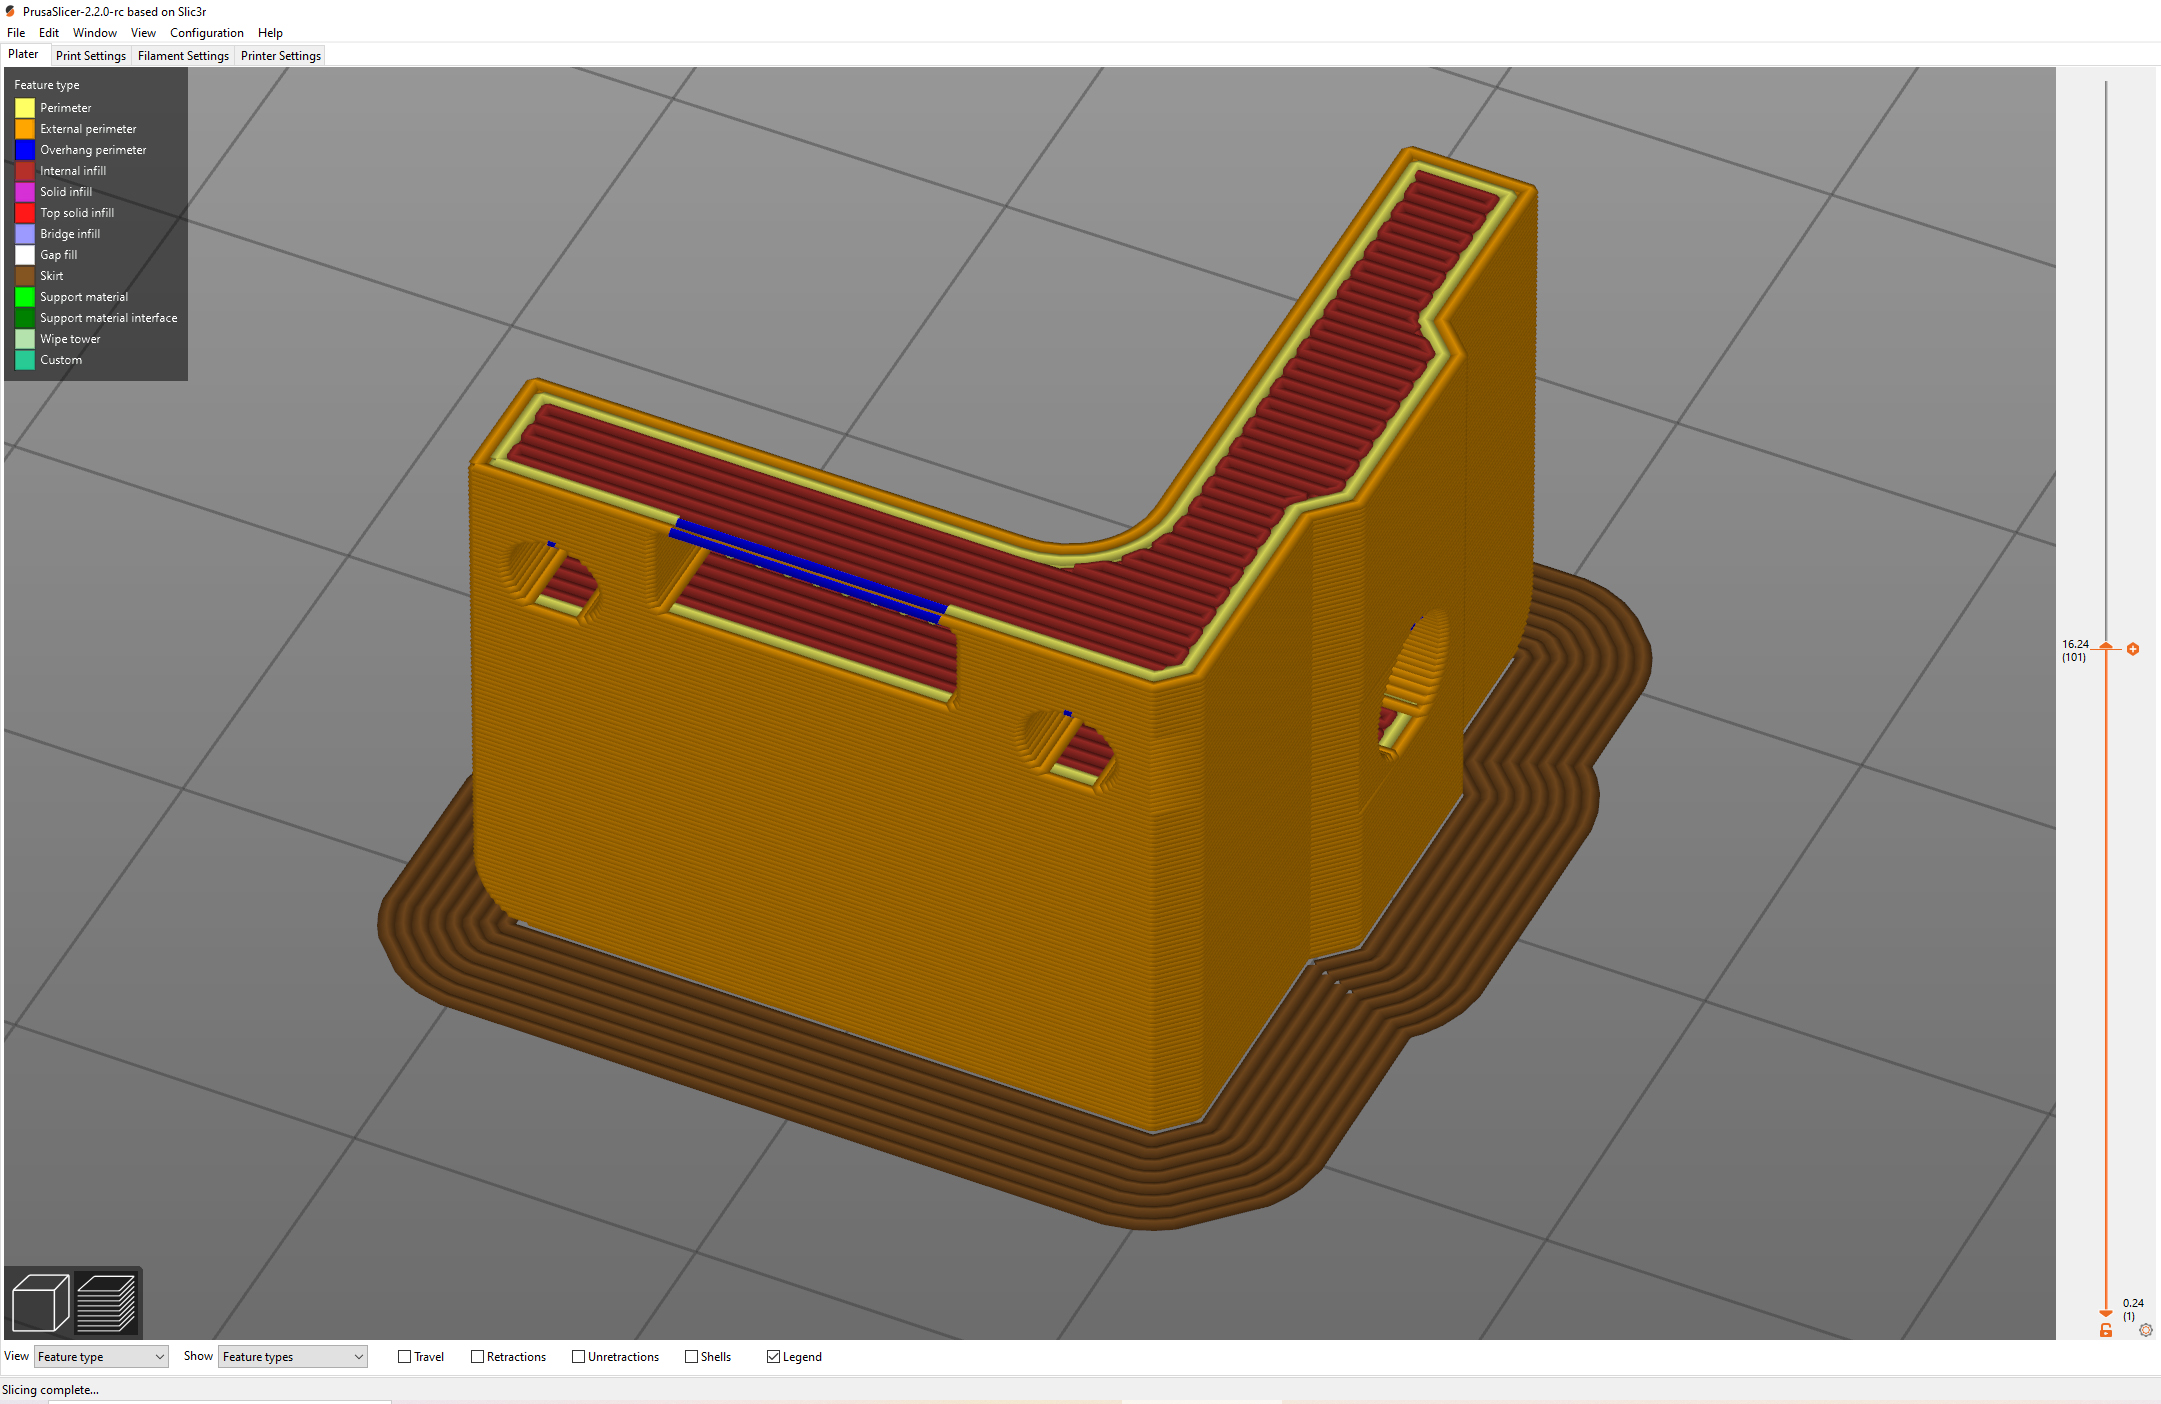2161x1404 pixels.
Task: Switch to Print Settings tab
Action: pos(91,56)
